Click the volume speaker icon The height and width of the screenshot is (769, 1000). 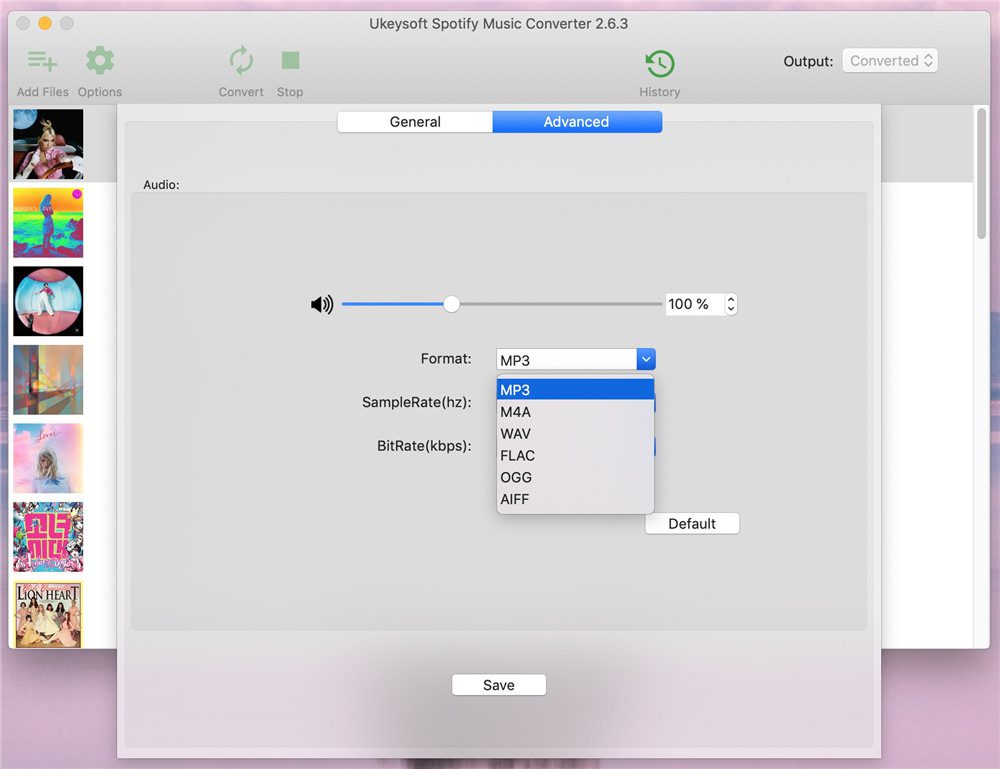[322, 305]
